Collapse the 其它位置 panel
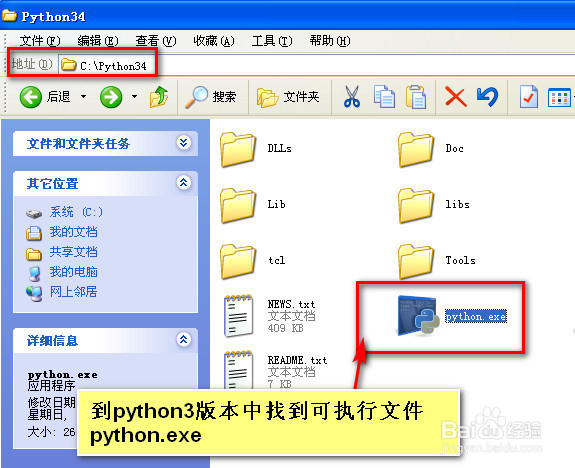The width and height of the screenshot is (575, 468). 183,182
